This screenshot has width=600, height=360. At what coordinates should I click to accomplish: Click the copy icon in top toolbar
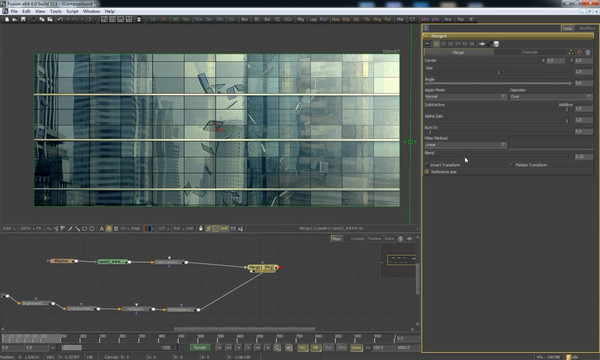pyautogui.click(x=42, y=19)
